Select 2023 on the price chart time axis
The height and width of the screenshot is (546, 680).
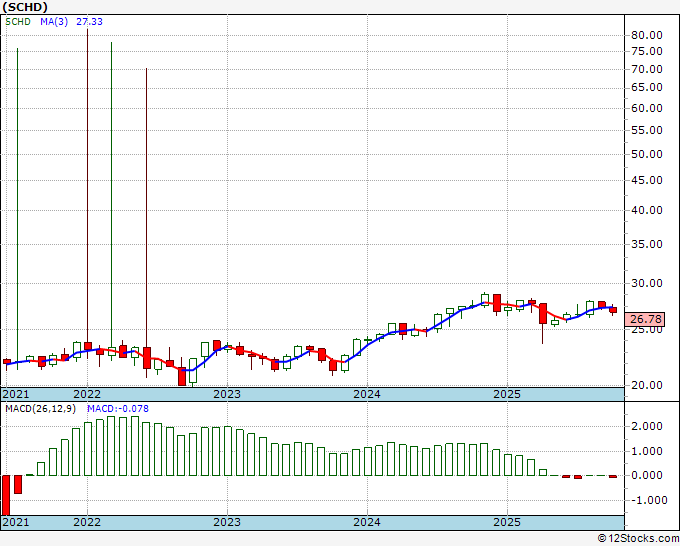click(x=227, y=394)
